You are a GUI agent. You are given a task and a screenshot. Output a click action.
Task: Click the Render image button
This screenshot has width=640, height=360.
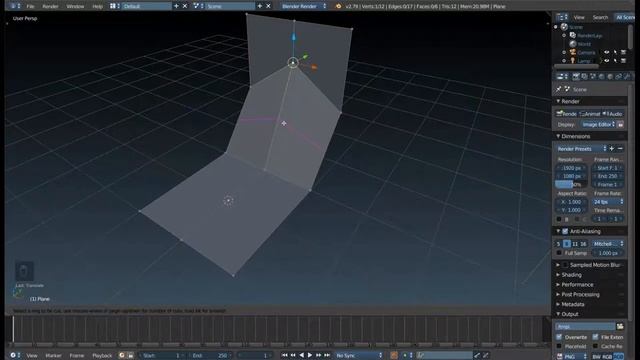tap(567, 114)
